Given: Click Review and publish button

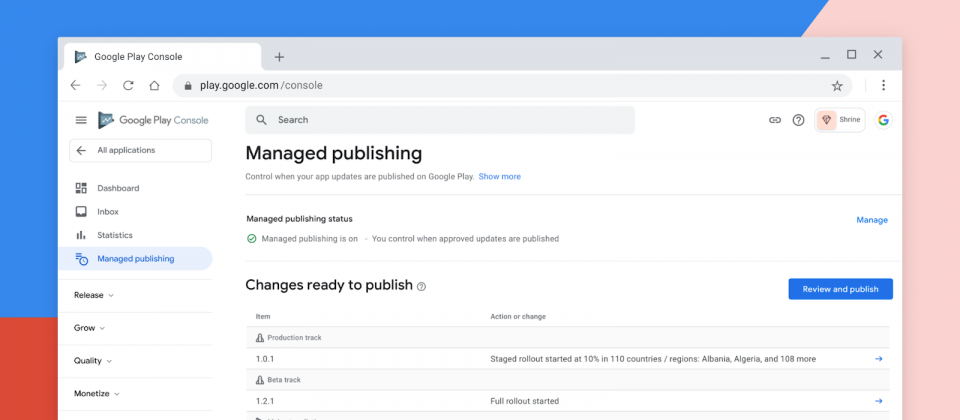Looking at the screenshot, I should pos(840,289).
